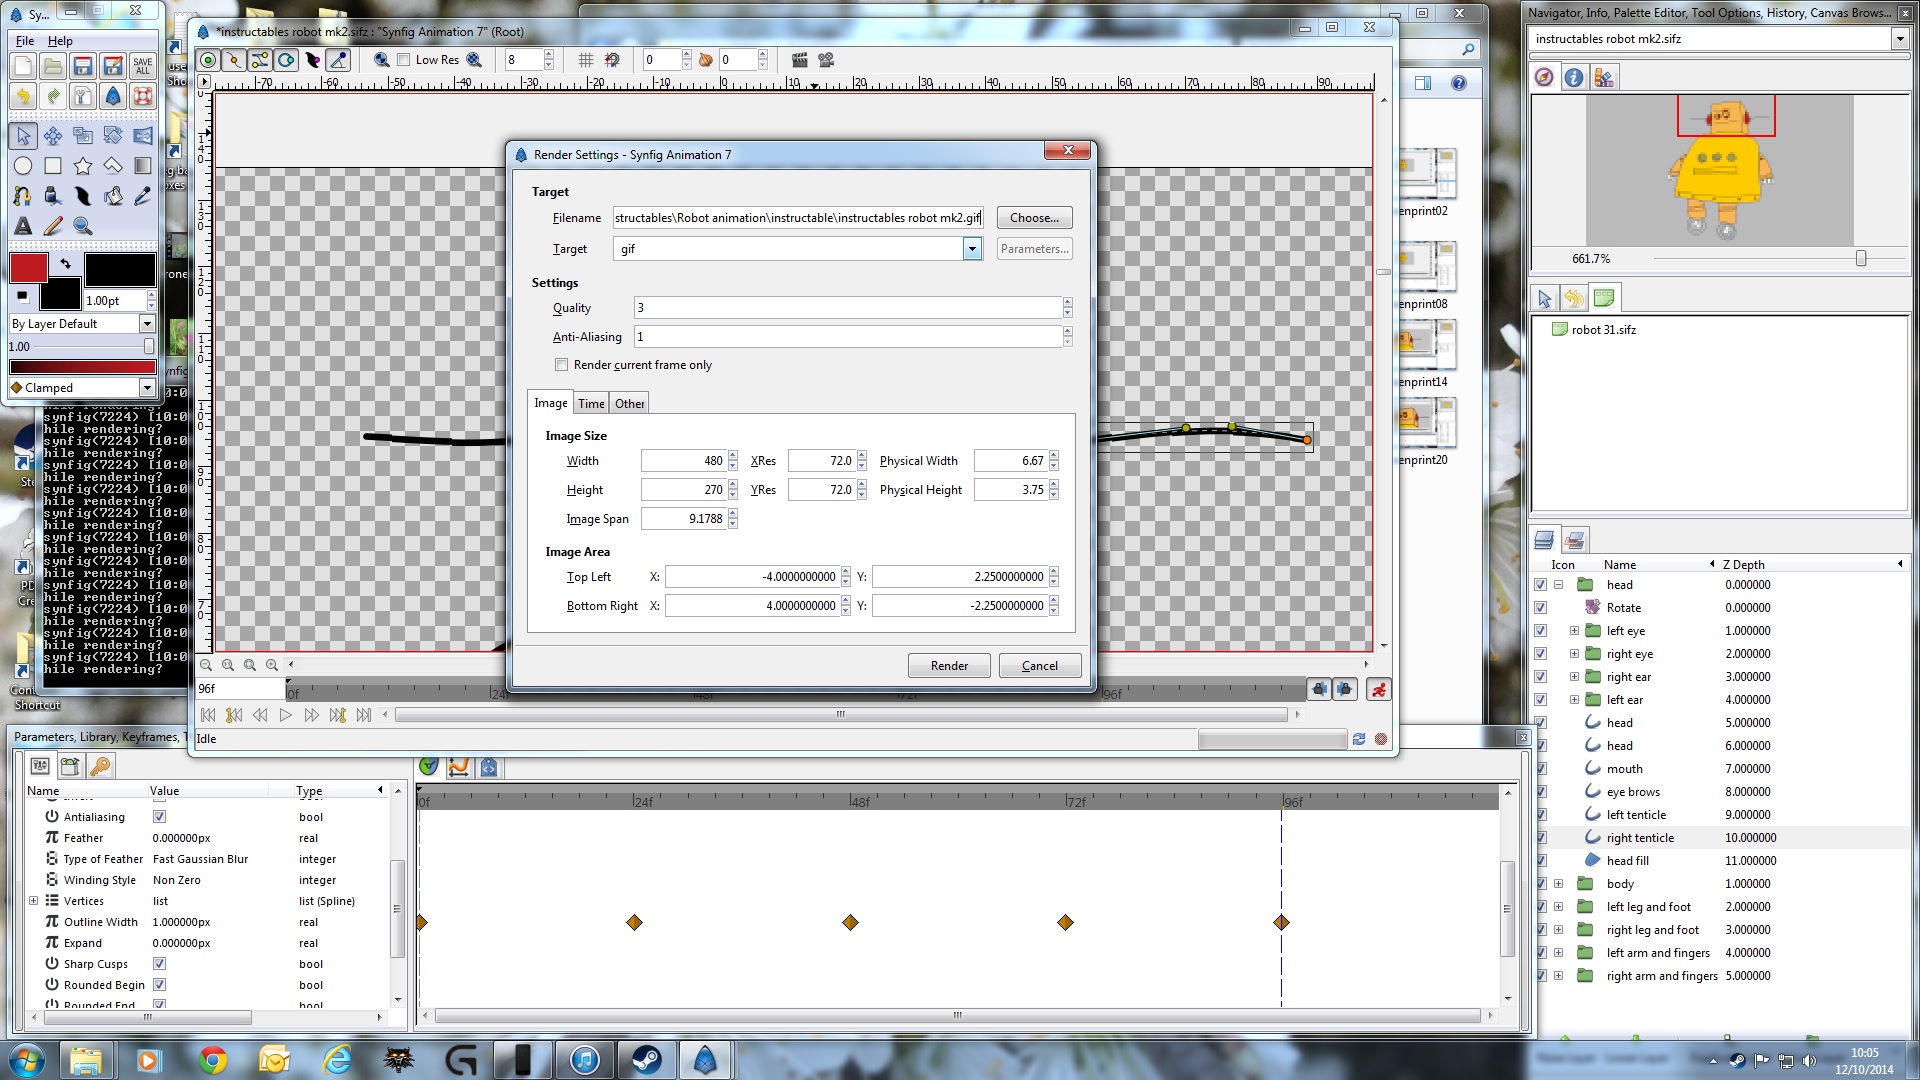1920x1080 pixels.
Task: Expand the right eye layer group
Action: tap(1574, 654)
